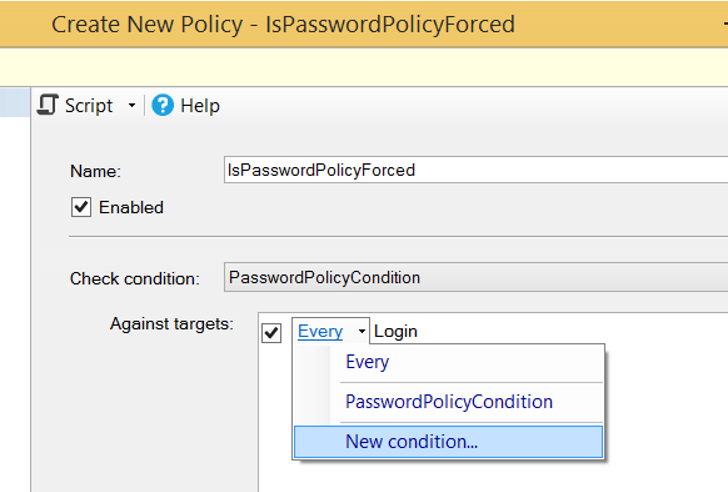Viewport: 728px width, 492px height.
Task: Toggle the Login target checkbox
Action: 272,333
